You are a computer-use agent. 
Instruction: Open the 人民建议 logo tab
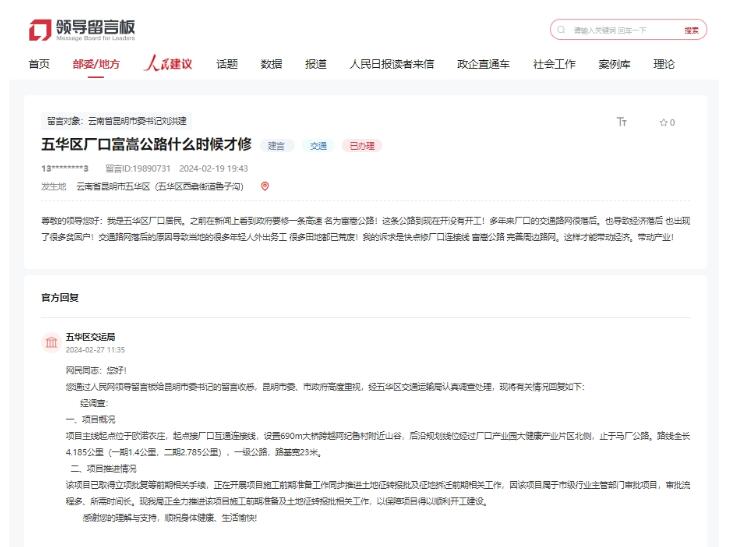click(168, 64)
